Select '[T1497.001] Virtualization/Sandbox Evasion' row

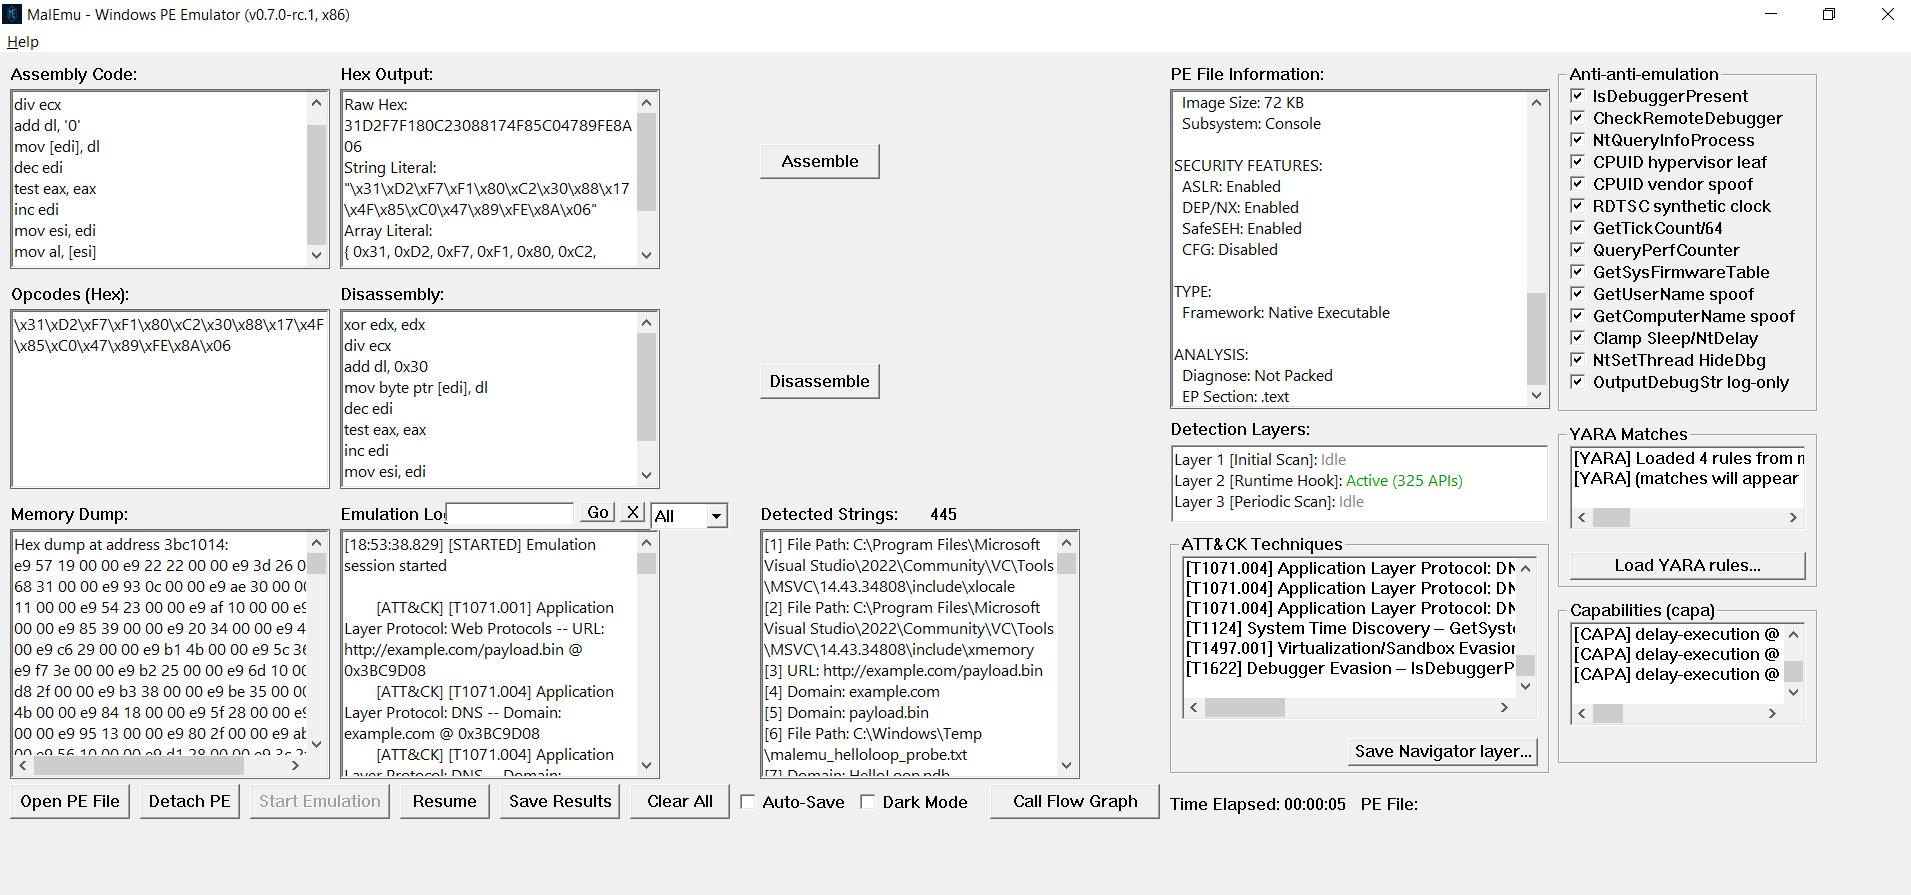(x=1350, y=648)
